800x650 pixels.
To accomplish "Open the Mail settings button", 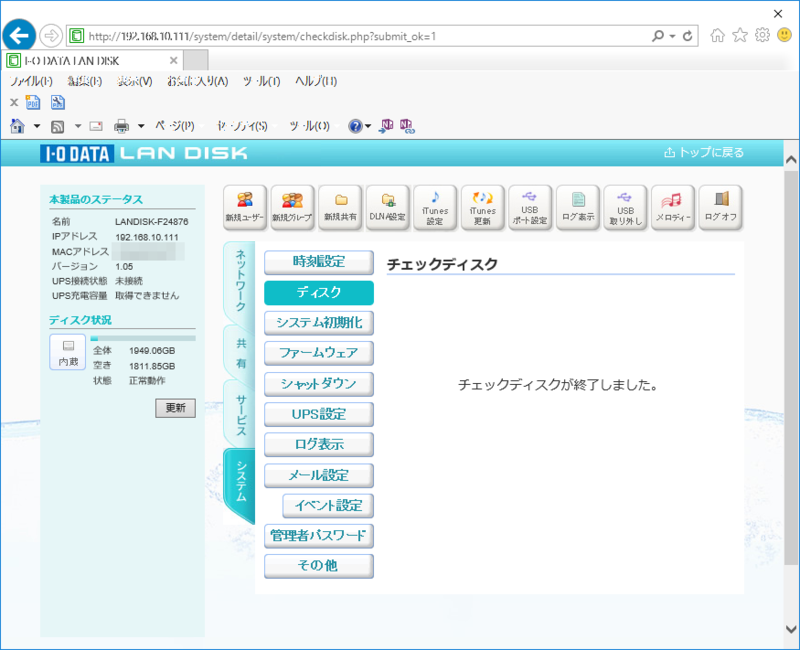I will point(319,475).
